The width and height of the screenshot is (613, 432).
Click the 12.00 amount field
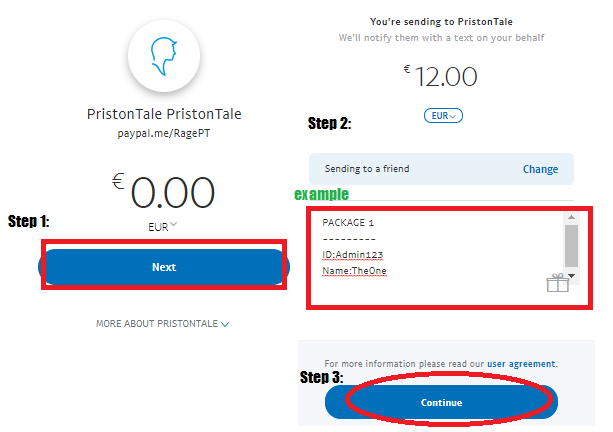(x=441, y=76)
